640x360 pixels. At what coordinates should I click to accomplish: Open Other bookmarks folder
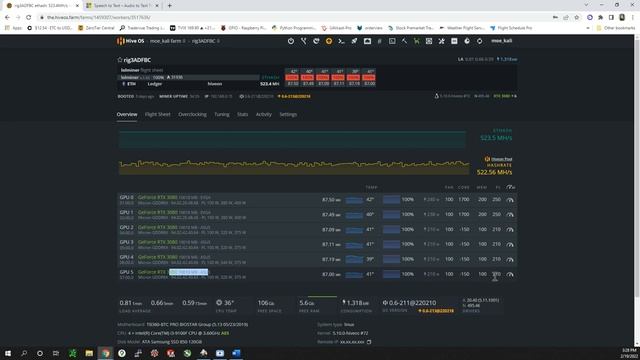point(616,28)
